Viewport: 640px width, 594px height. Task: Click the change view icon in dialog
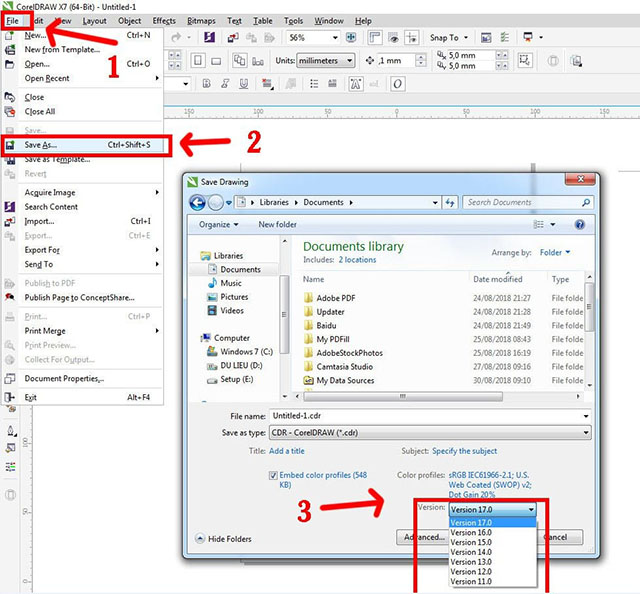[x=539, y=225]
